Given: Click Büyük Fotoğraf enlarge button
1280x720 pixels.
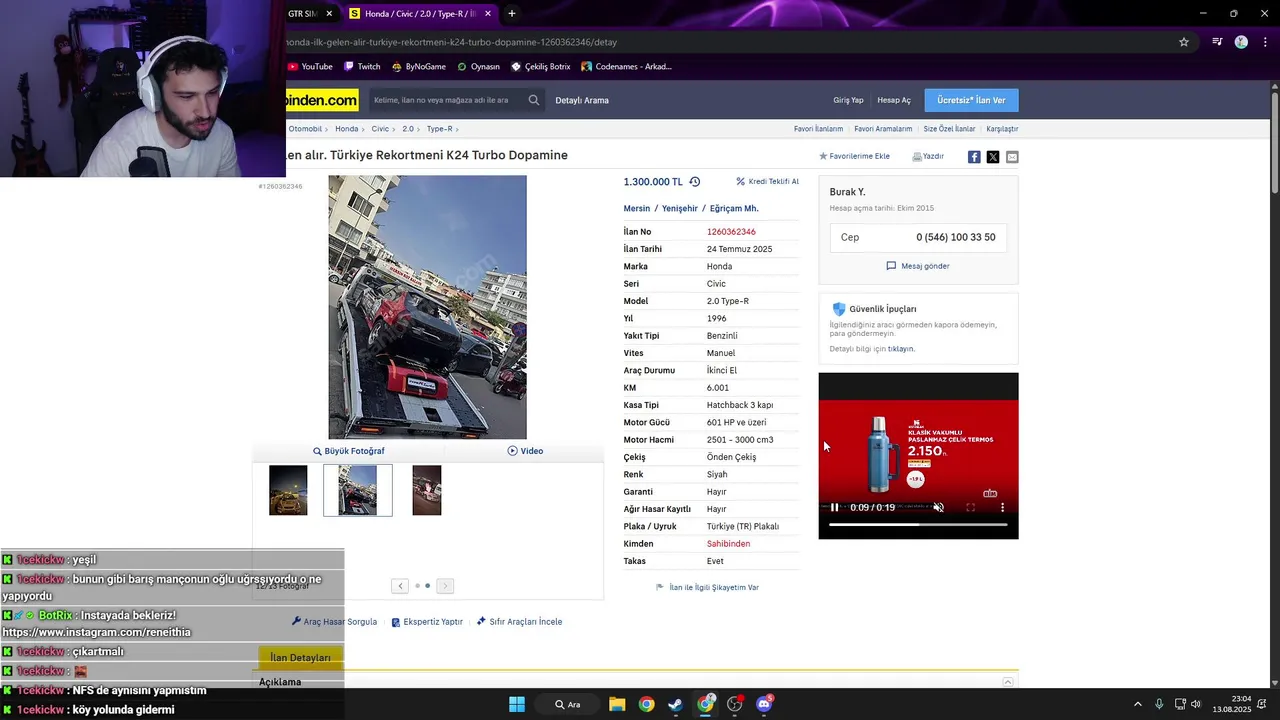Looking at the screenshot, I should click(349, 451).
